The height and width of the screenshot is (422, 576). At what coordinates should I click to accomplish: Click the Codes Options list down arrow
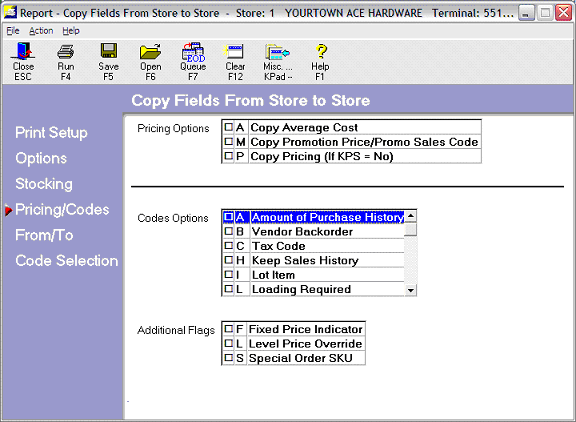[x=411, y=290]
